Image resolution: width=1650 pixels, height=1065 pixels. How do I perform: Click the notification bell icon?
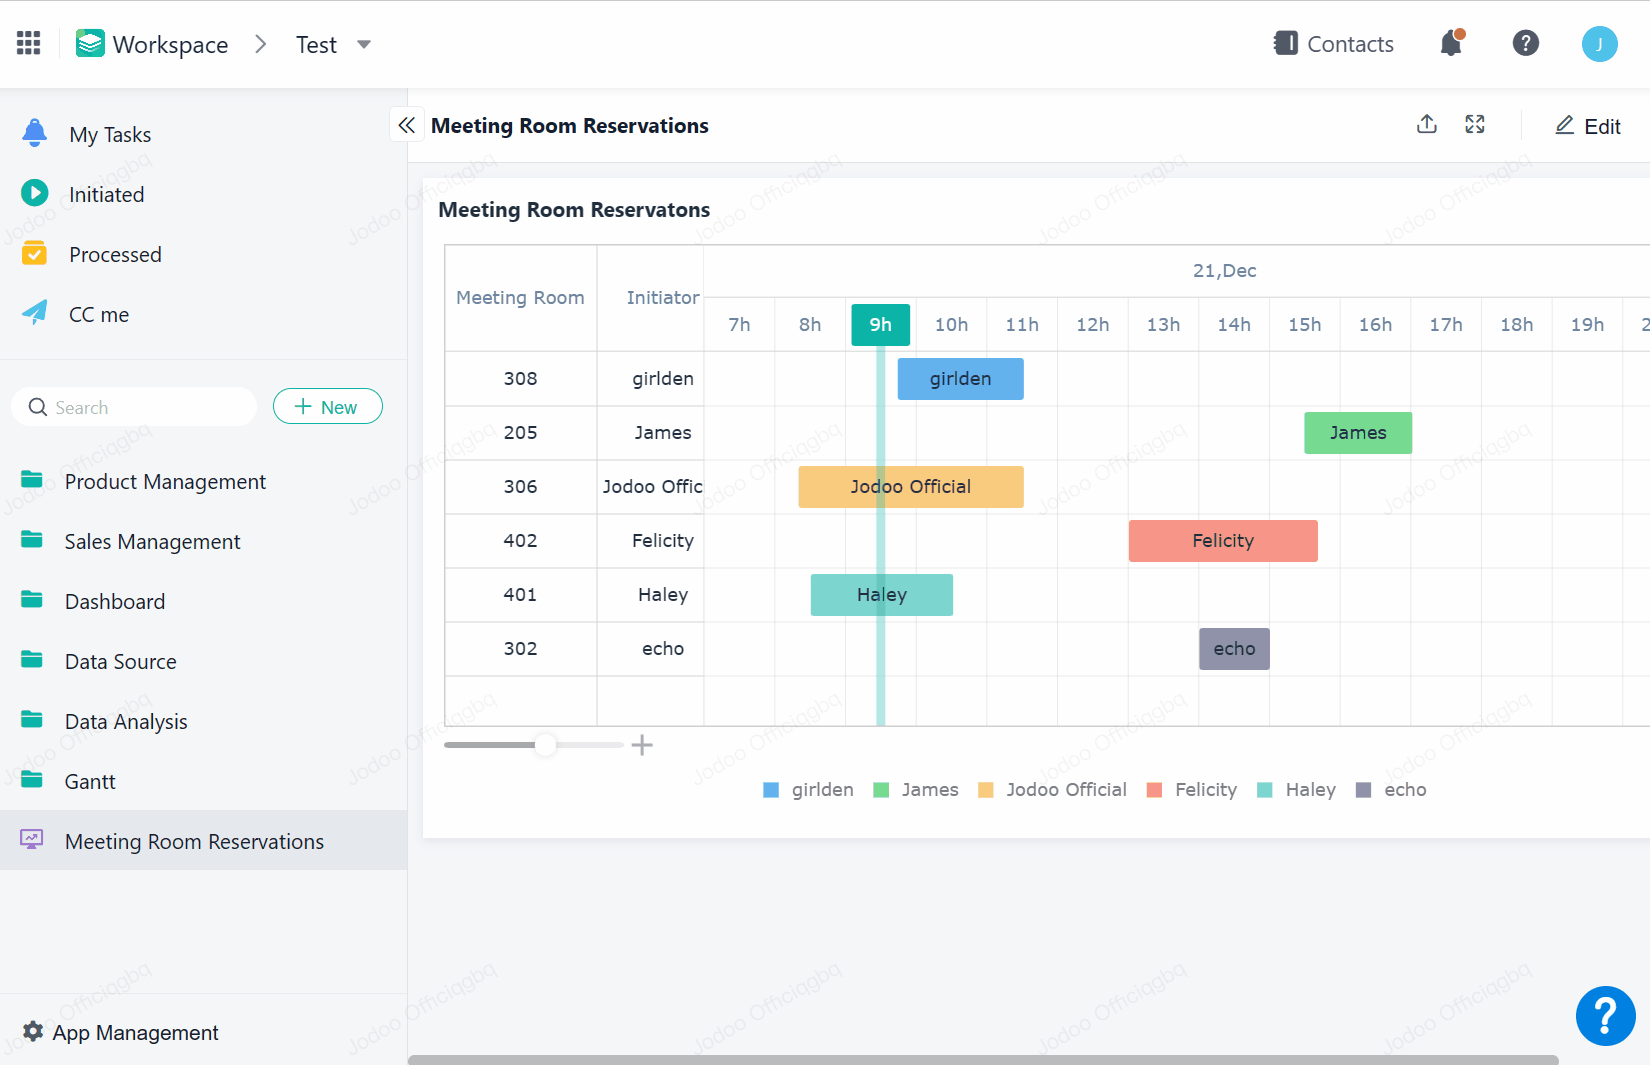(1451, 43)
